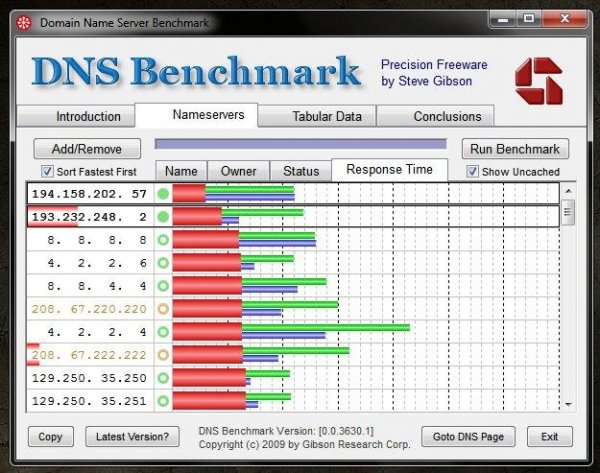Screen dimensions: 600x473
Task: Click the Add/Remove button
Action: 87,148
